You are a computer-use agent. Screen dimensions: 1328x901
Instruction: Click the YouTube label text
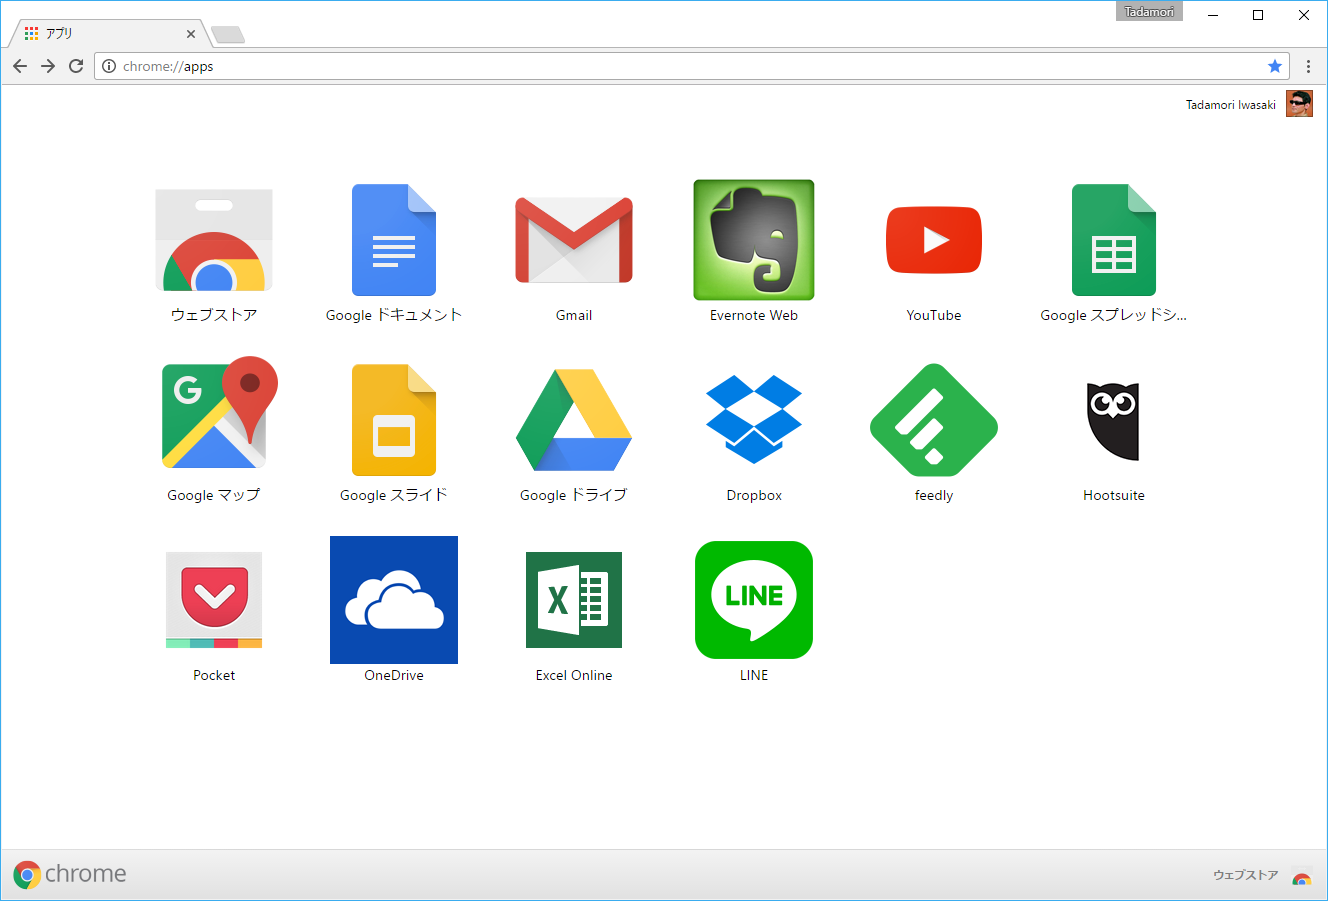click(x=934, y=315)
